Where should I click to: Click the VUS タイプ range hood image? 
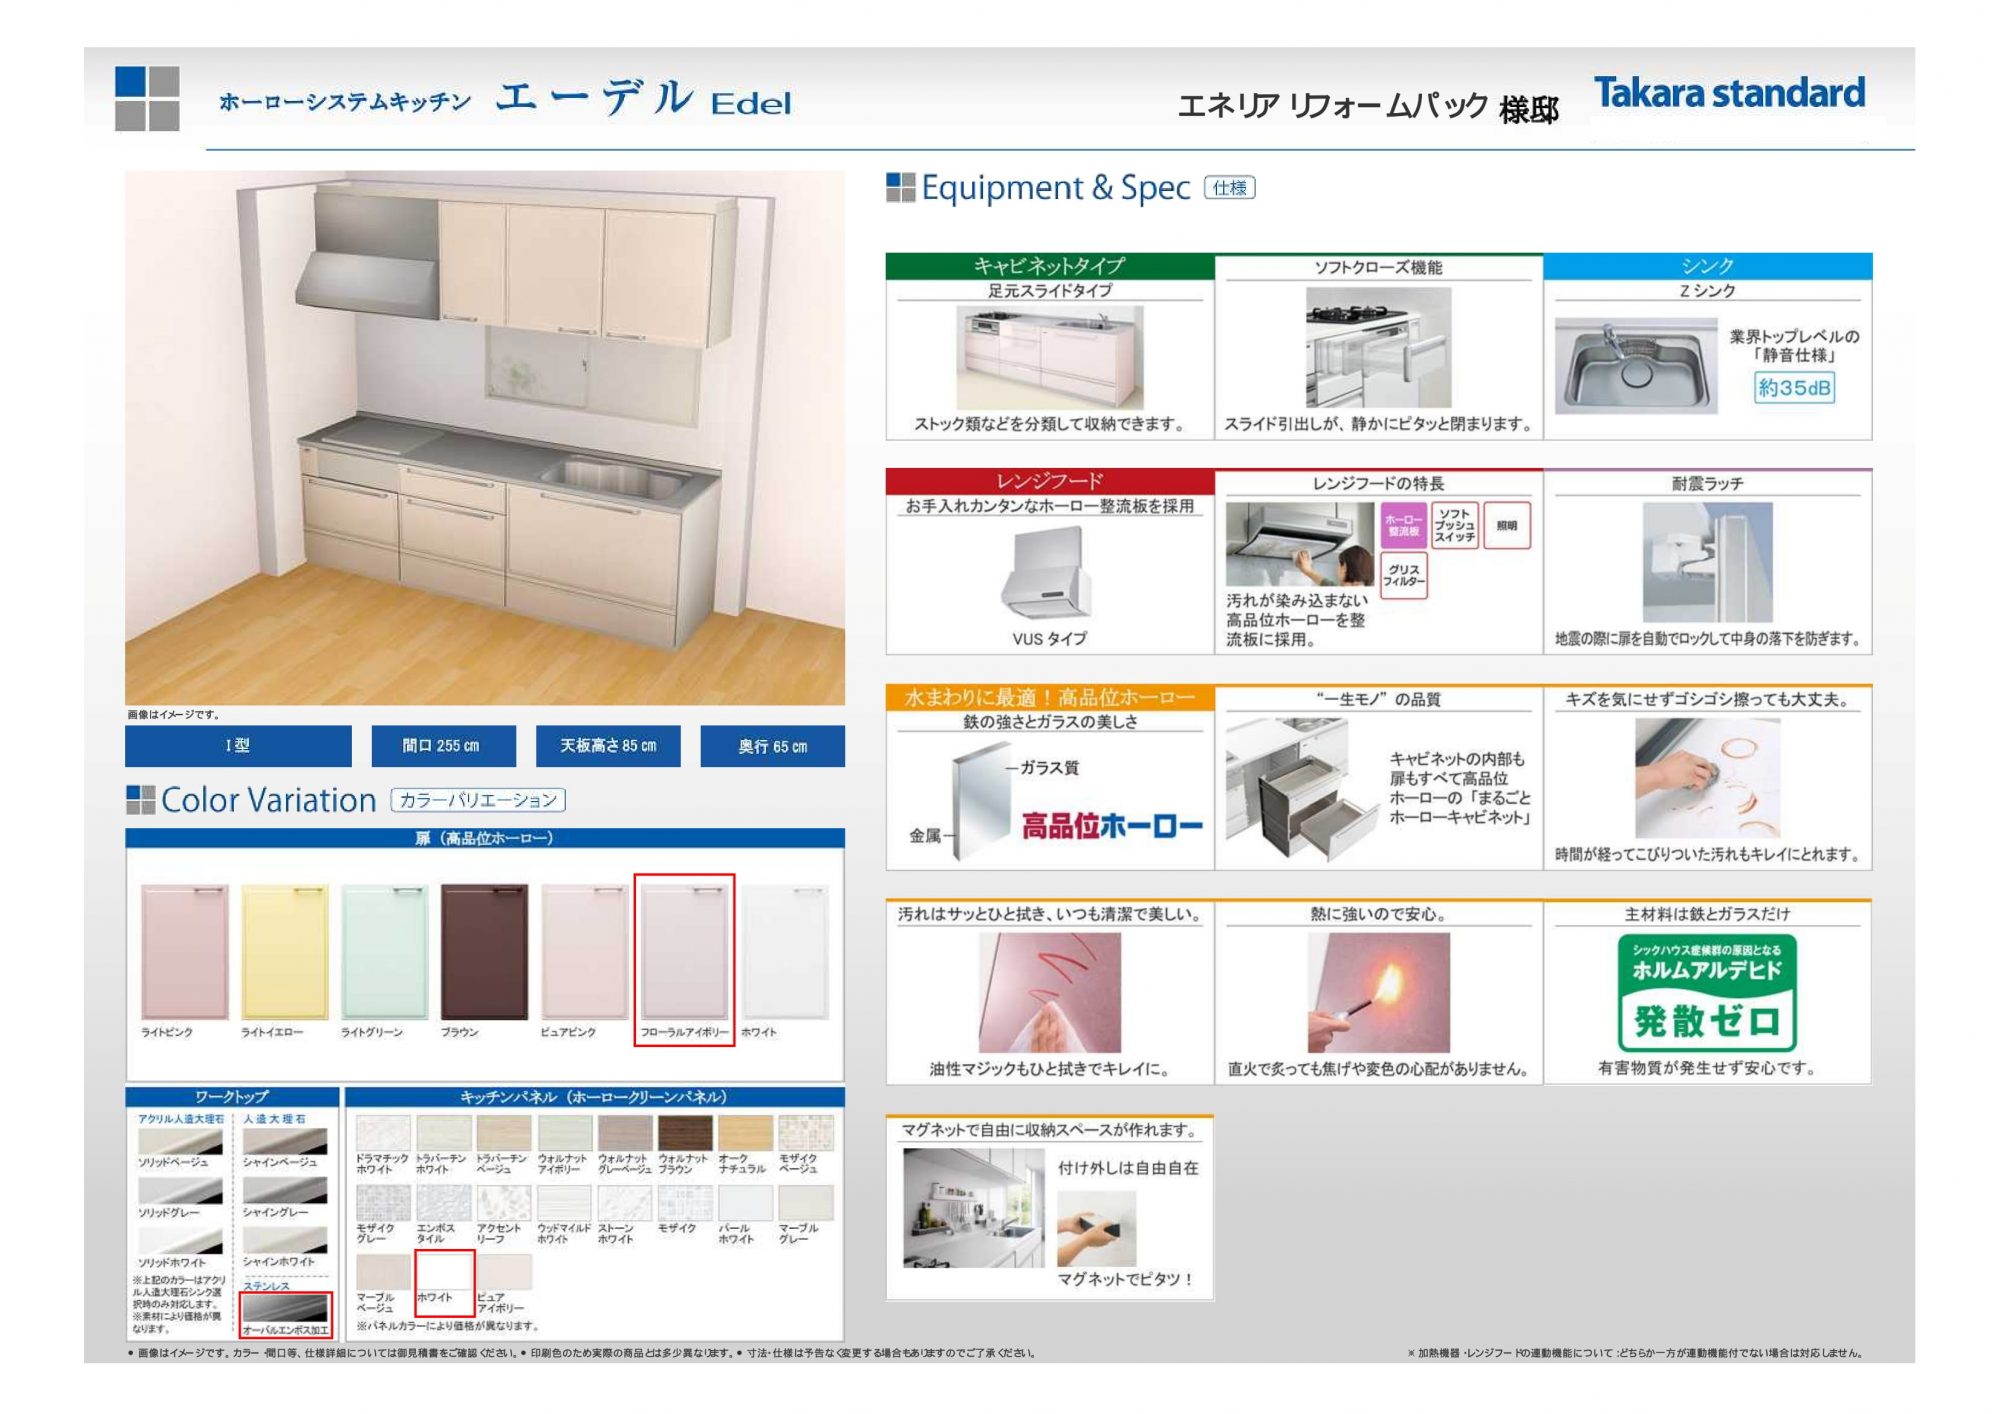[x=1048, y=573]
